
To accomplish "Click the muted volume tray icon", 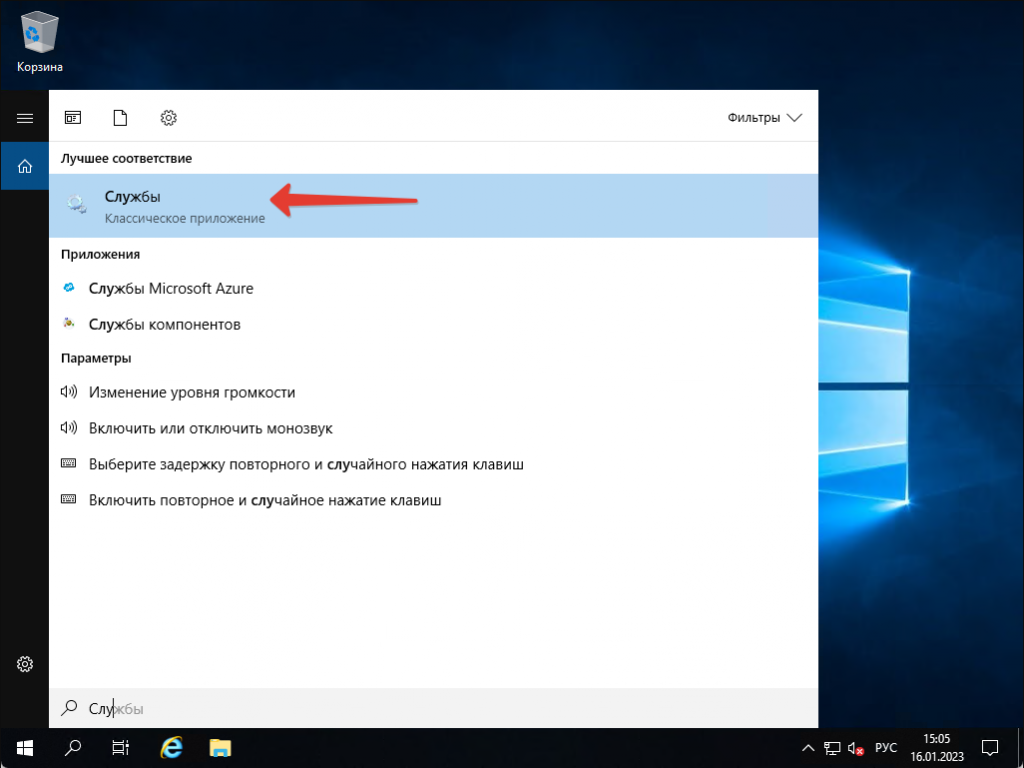I will pos(856,748).
